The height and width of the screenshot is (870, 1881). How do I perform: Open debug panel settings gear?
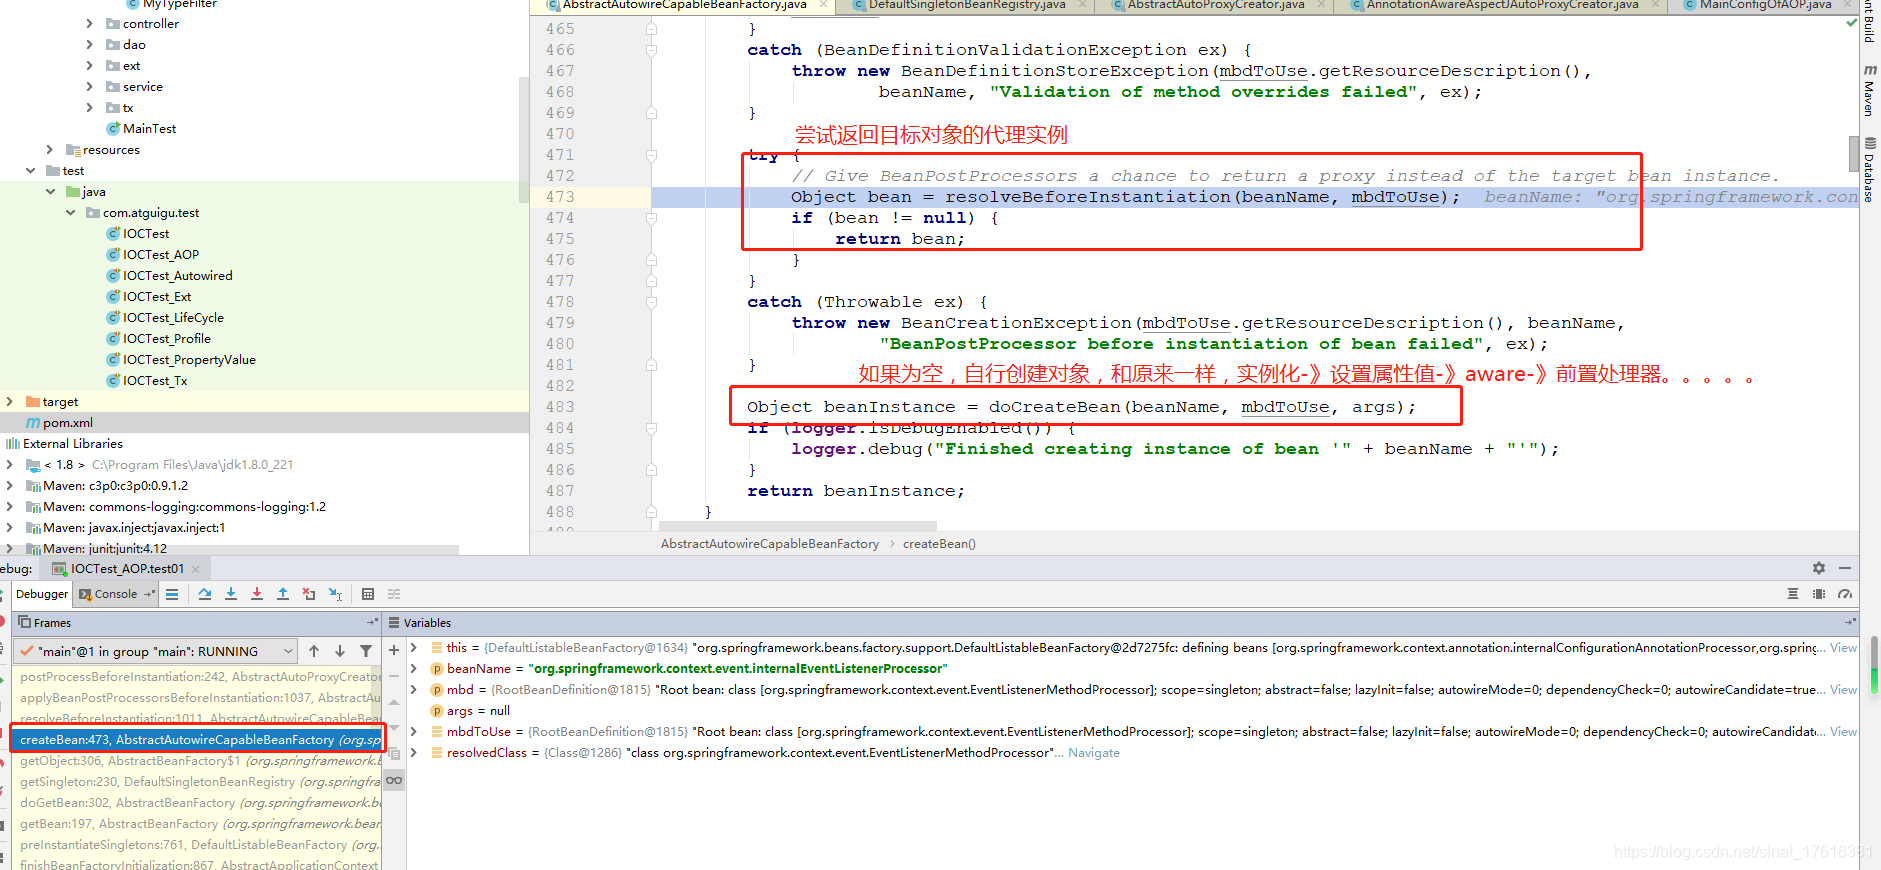coord(1819,568)
